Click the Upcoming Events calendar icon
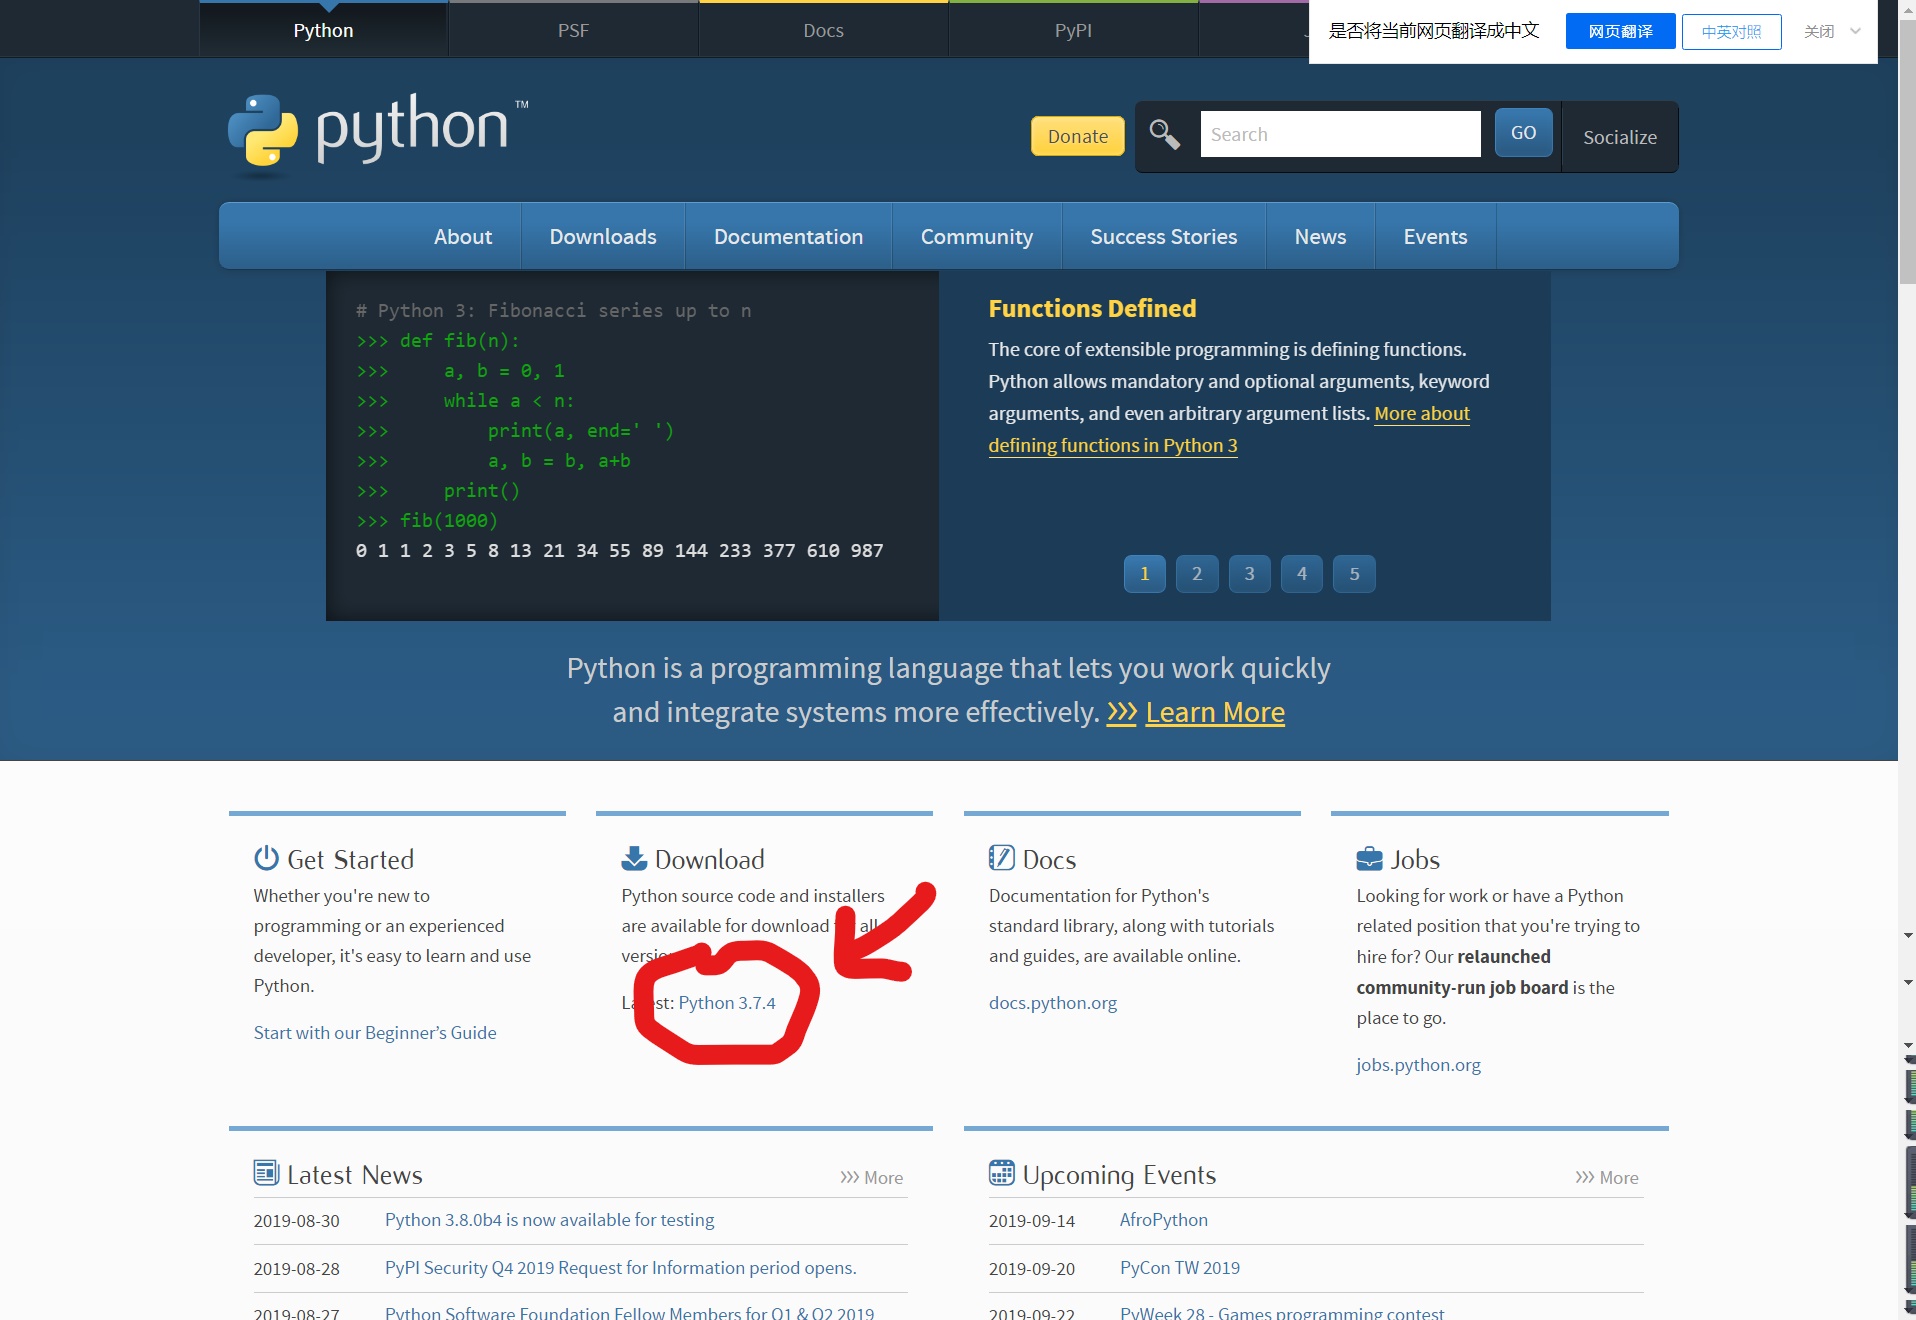 tap(1001, 1173)
